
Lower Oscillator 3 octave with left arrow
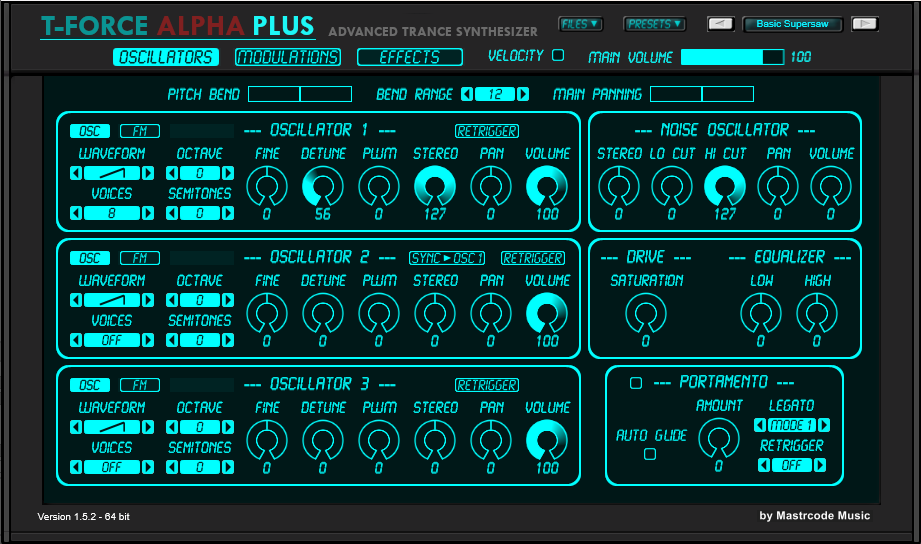click(172, 427)
